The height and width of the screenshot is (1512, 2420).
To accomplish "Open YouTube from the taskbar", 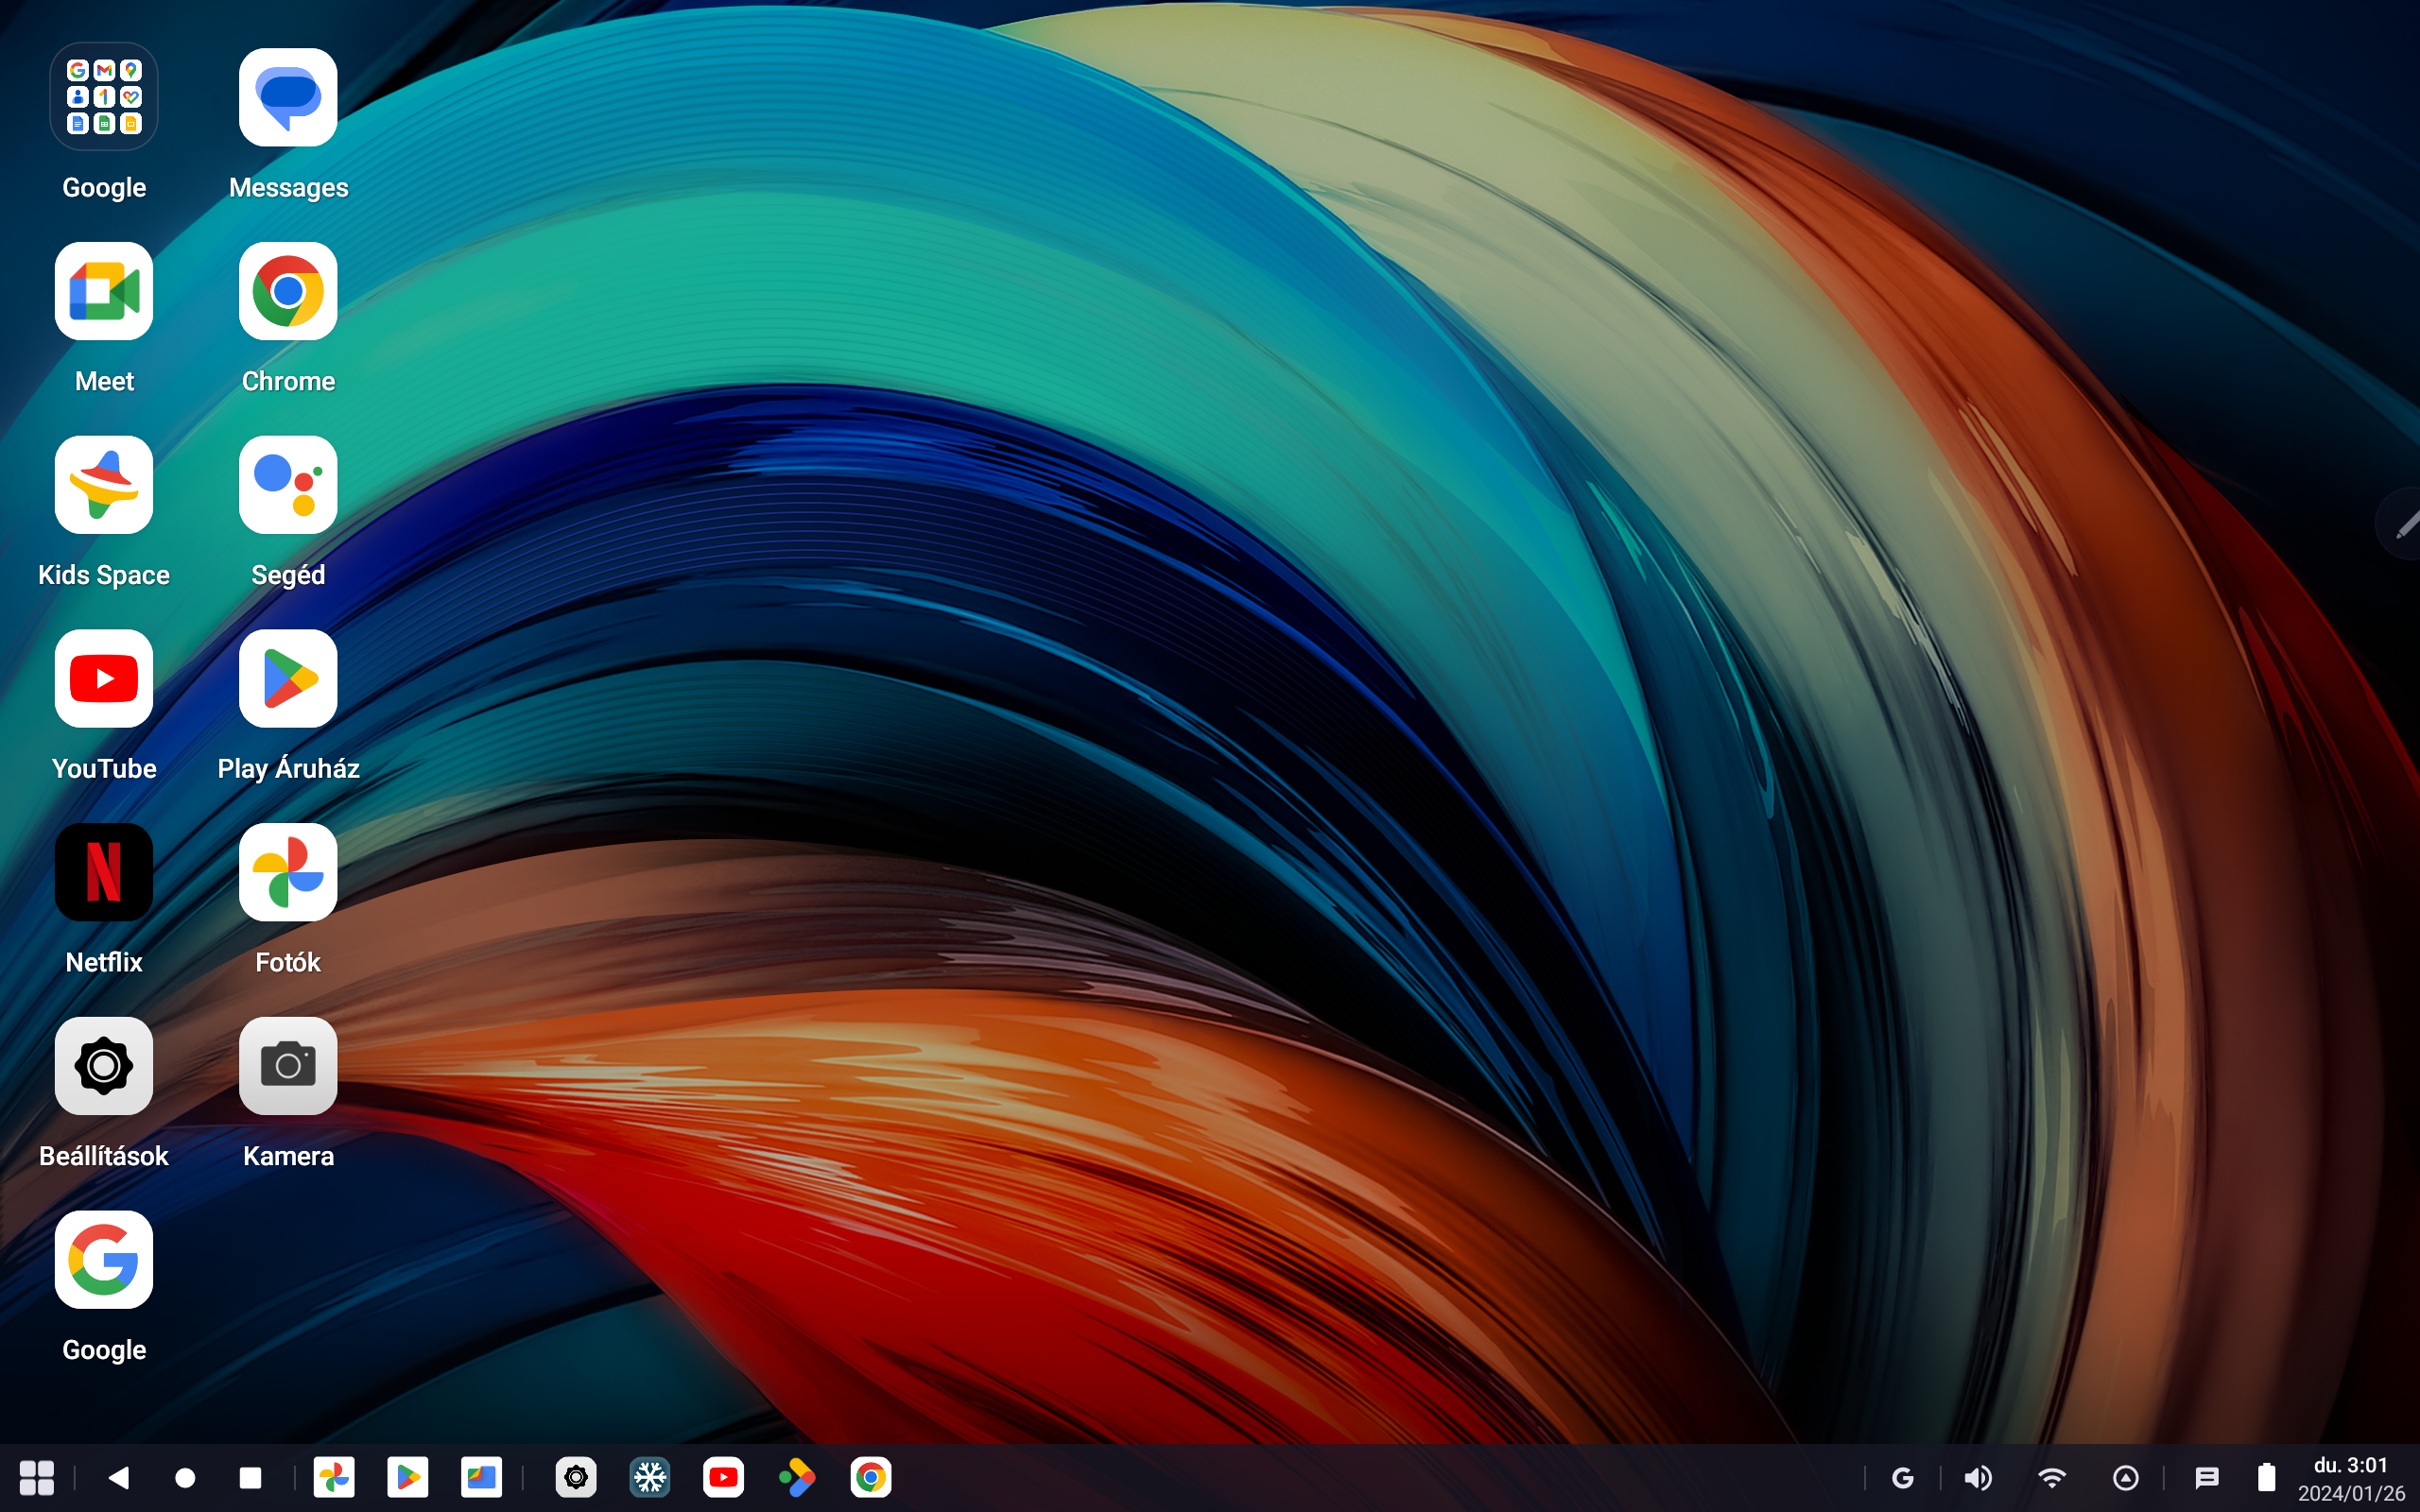I will [724, 1478].
